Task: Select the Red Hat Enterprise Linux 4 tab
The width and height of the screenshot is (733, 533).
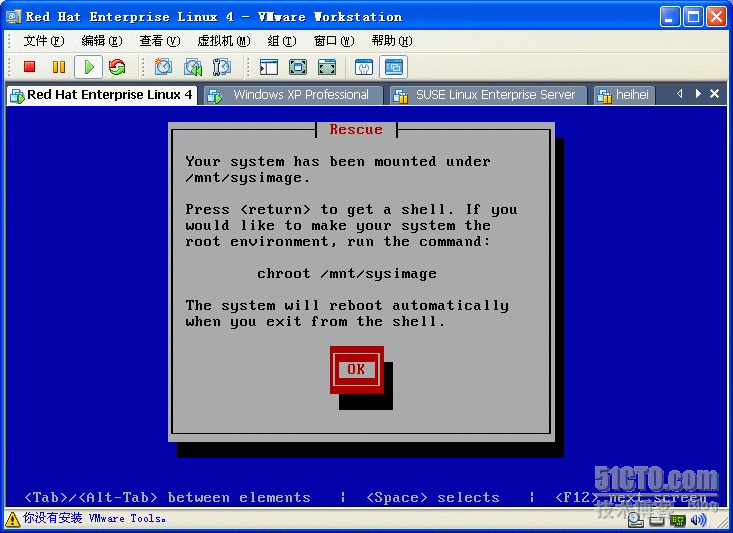Action: (102, 95)
